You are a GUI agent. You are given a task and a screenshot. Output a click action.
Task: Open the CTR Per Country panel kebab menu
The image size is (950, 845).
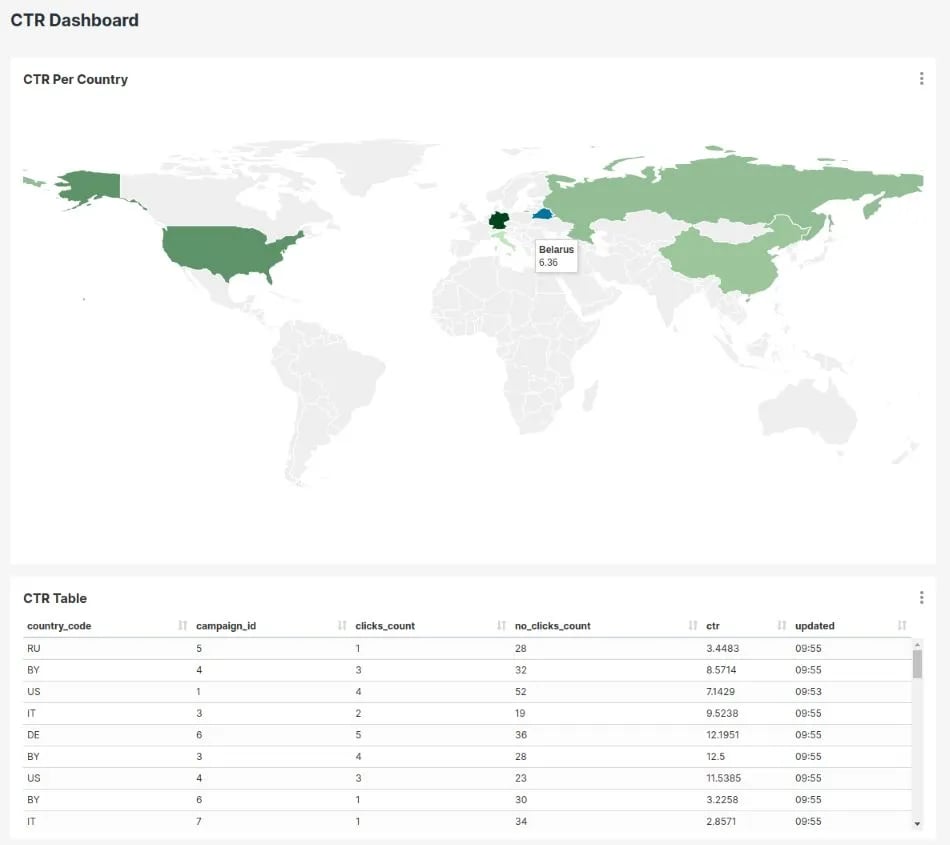point(921,77)
